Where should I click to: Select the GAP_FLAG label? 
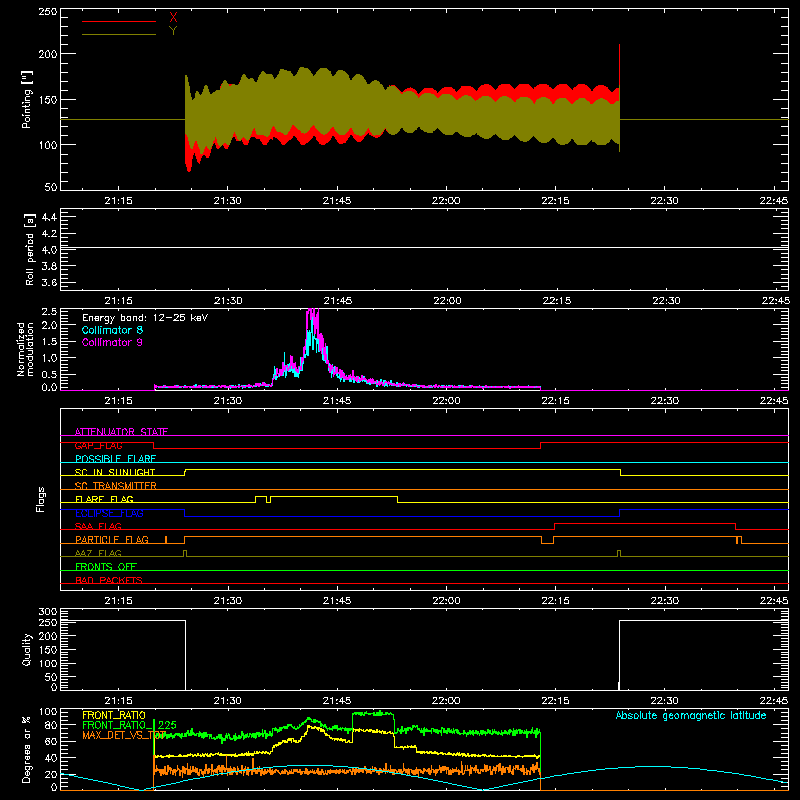point(98,445)
